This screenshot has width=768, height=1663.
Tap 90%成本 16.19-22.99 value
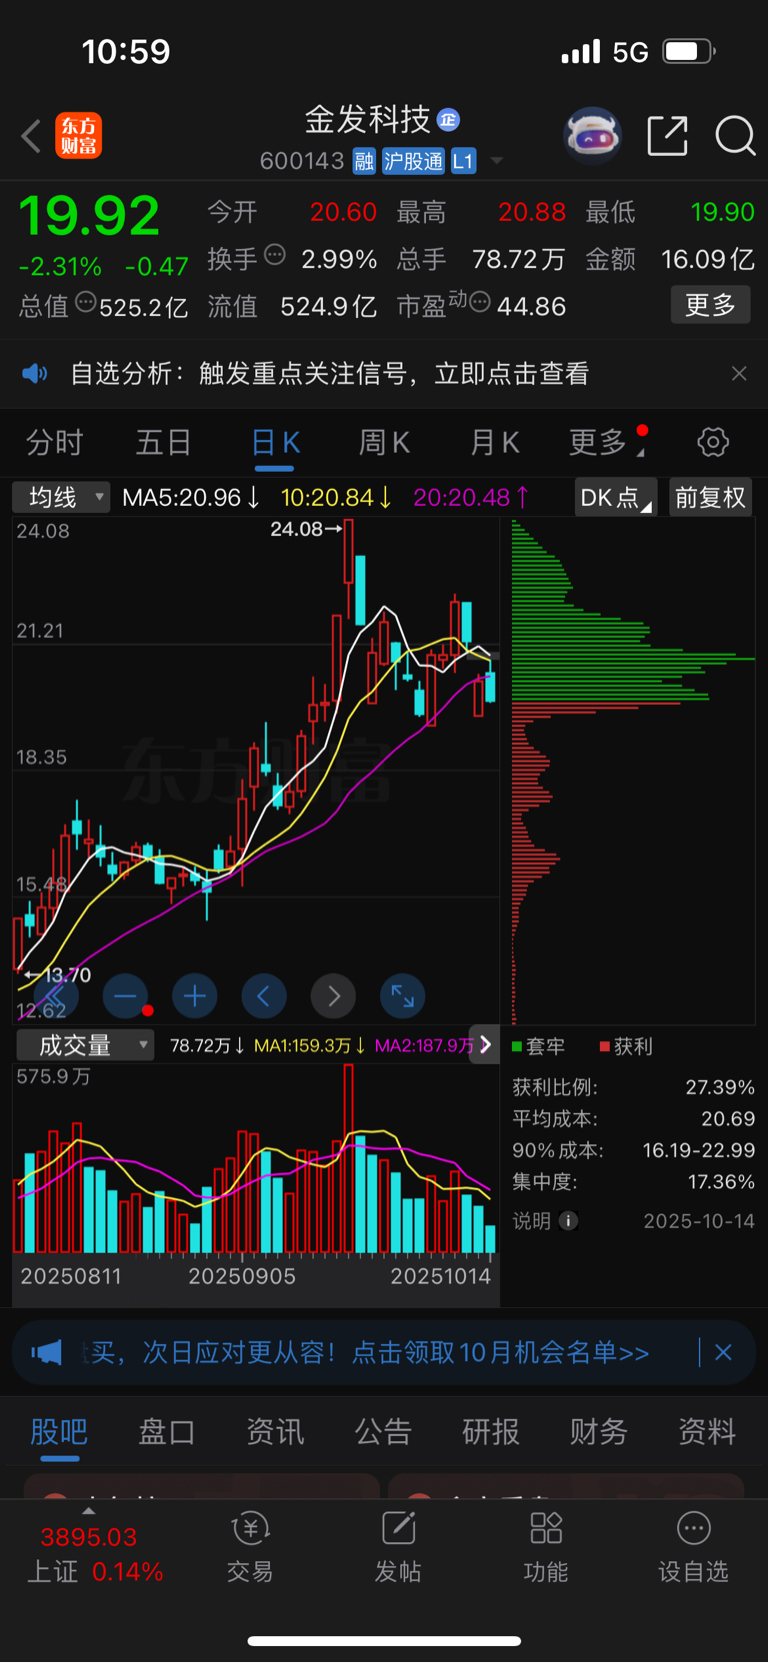pyautogui.click(x=699, y=1151)
